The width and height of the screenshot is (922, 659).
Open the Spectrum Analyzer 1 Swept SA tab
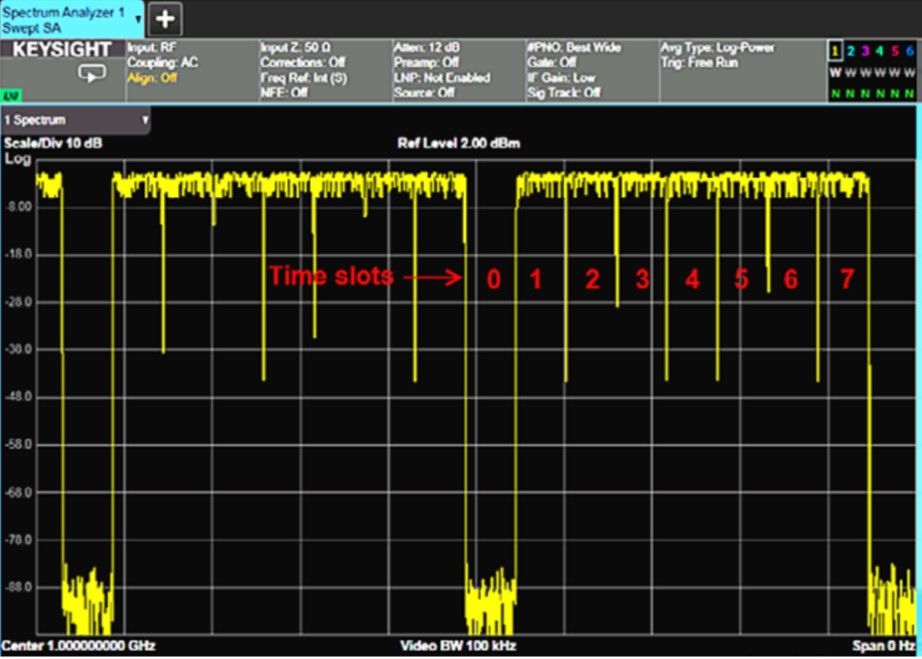point(62,18)
